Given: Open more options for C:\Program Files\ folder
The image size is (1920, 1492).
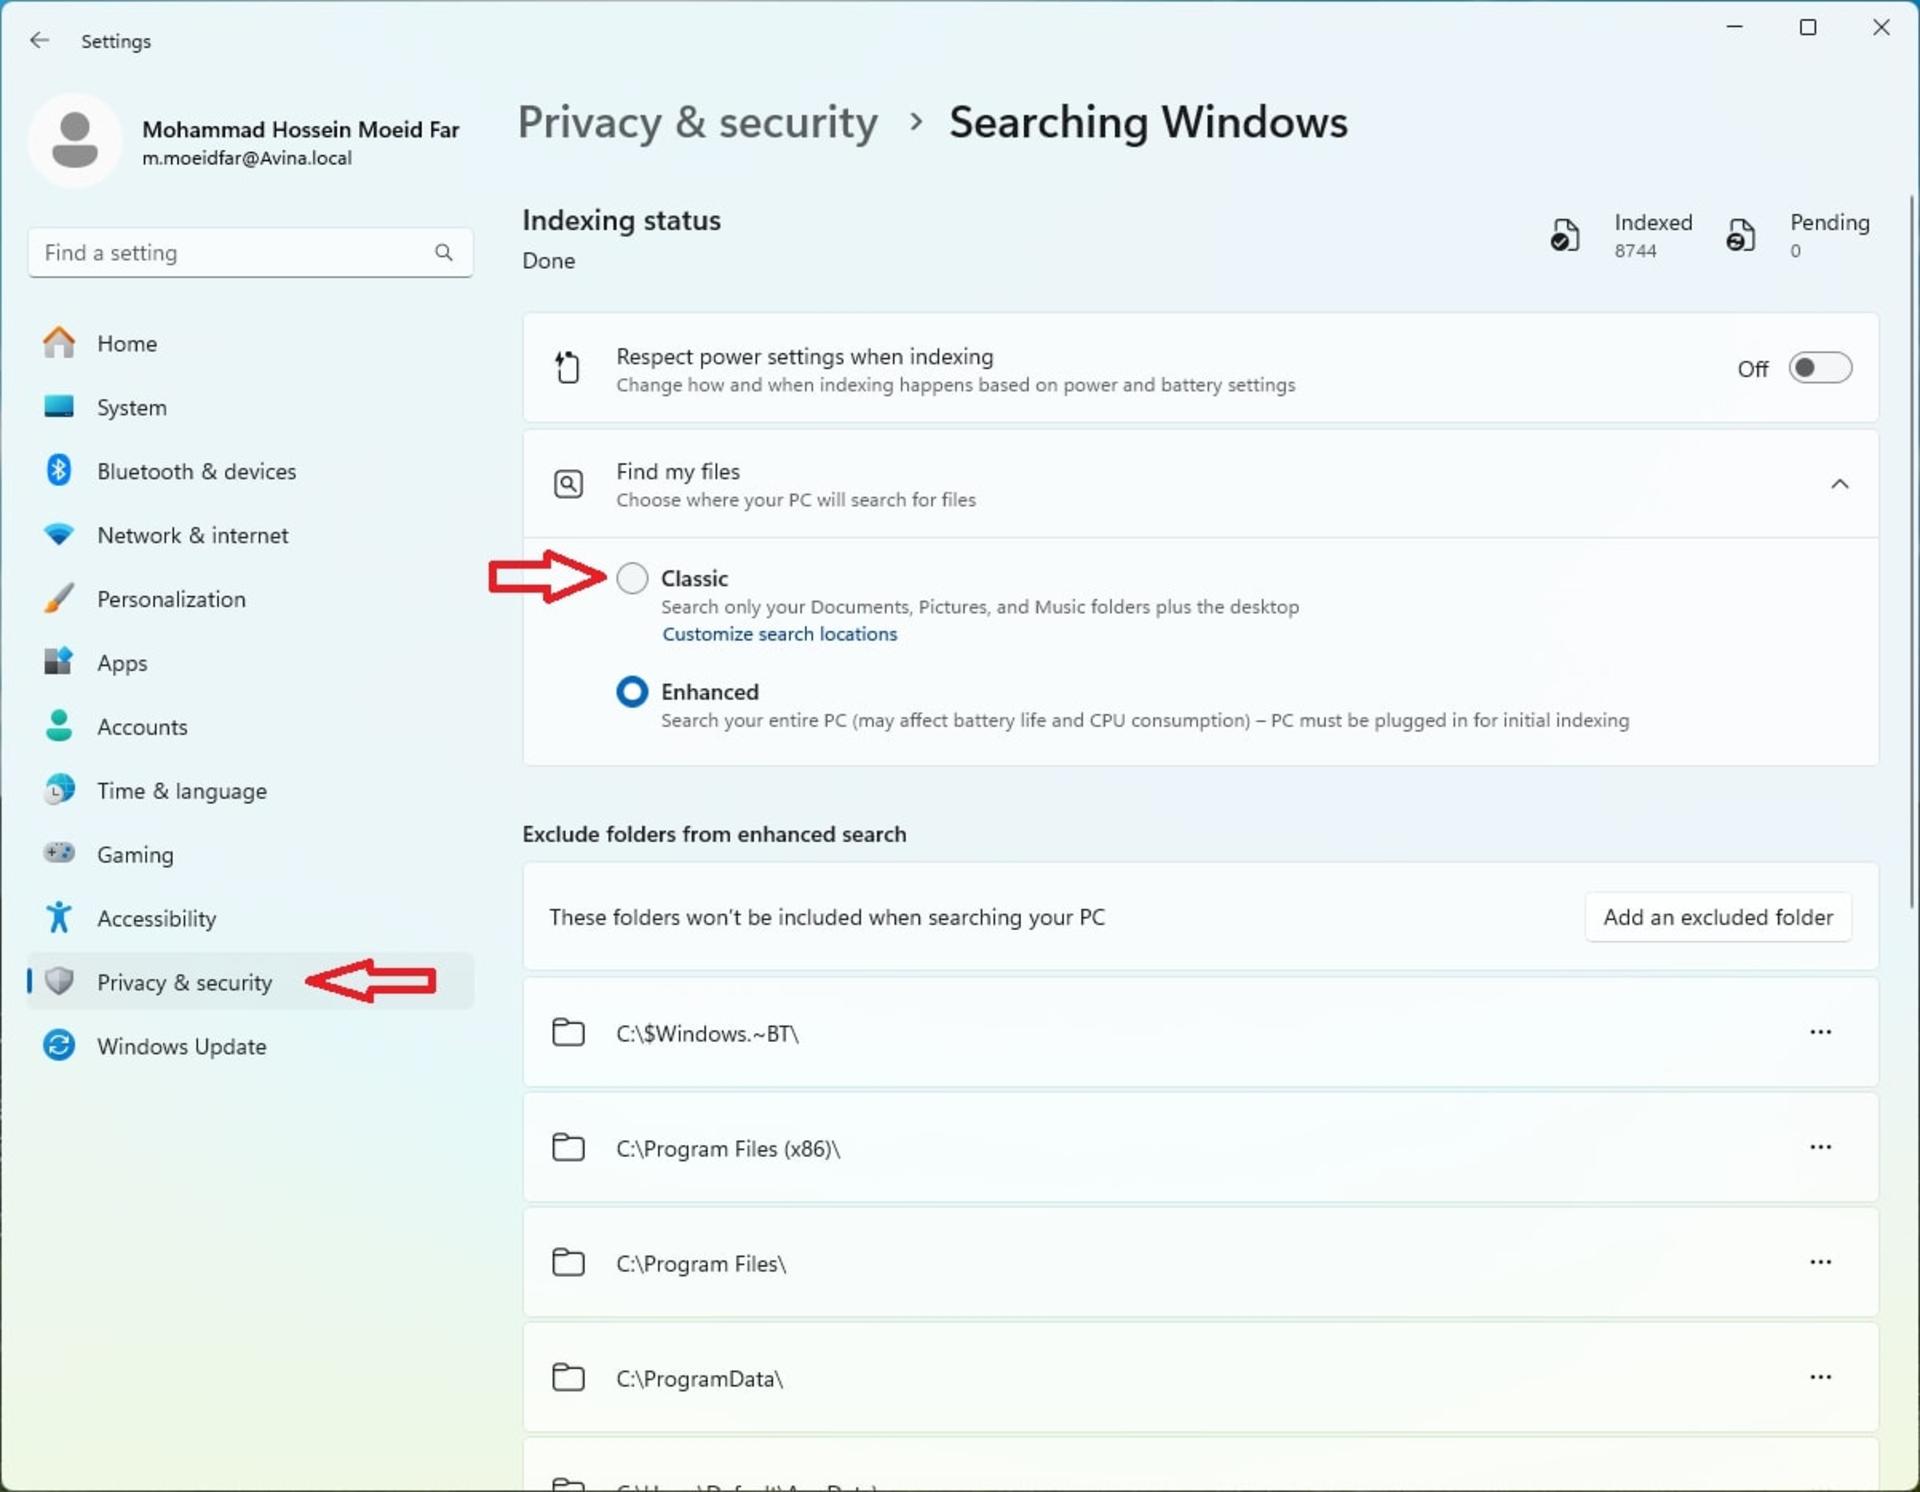Looking at the screenshot, I should (1820, 1262).
